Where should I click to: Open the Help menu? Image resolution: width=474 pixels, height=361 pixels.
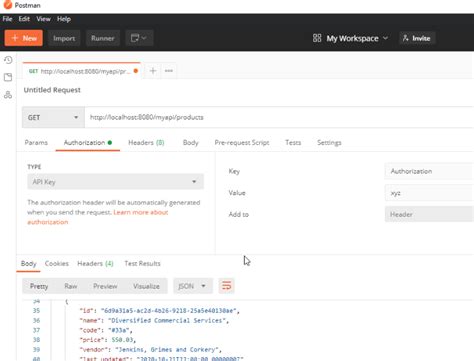[x=64, y=19]
